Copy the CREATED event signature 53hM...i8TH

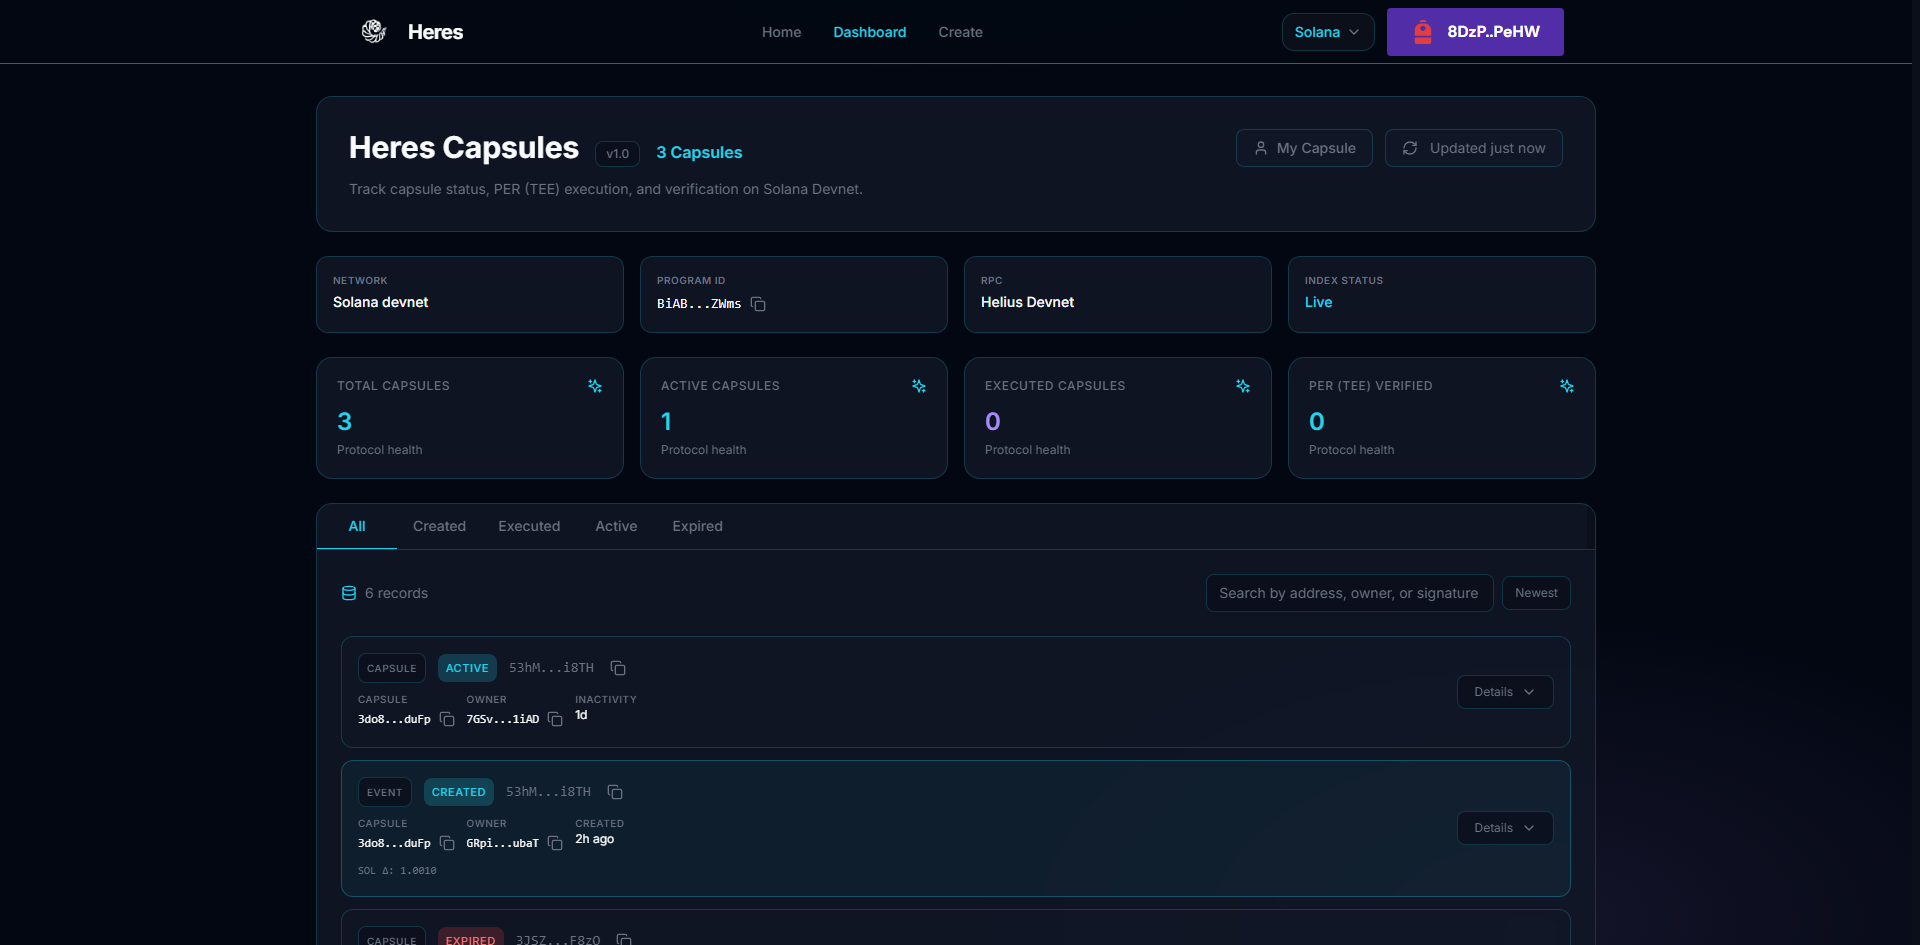tap(615, 792)
